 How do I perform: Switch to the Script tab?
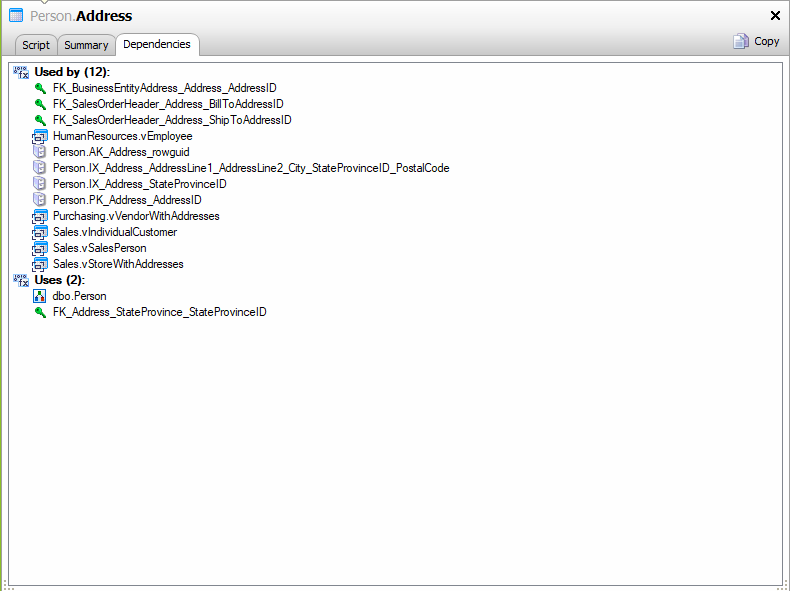(x=36, y=45)
